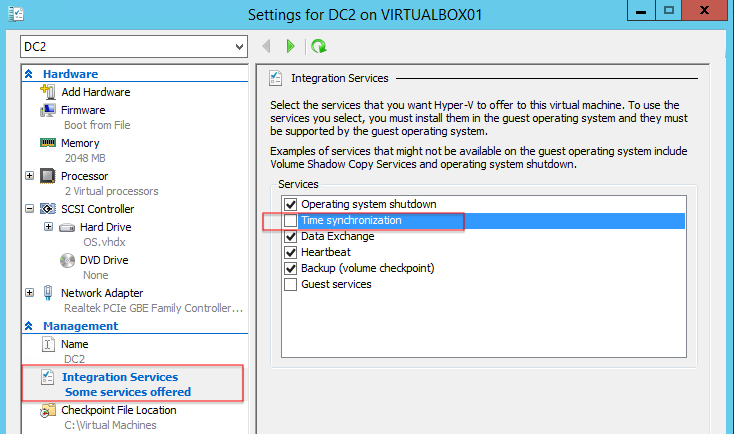735x434 pixels.
Task: Click the Hard Drive icon
Action: point(67,228)
